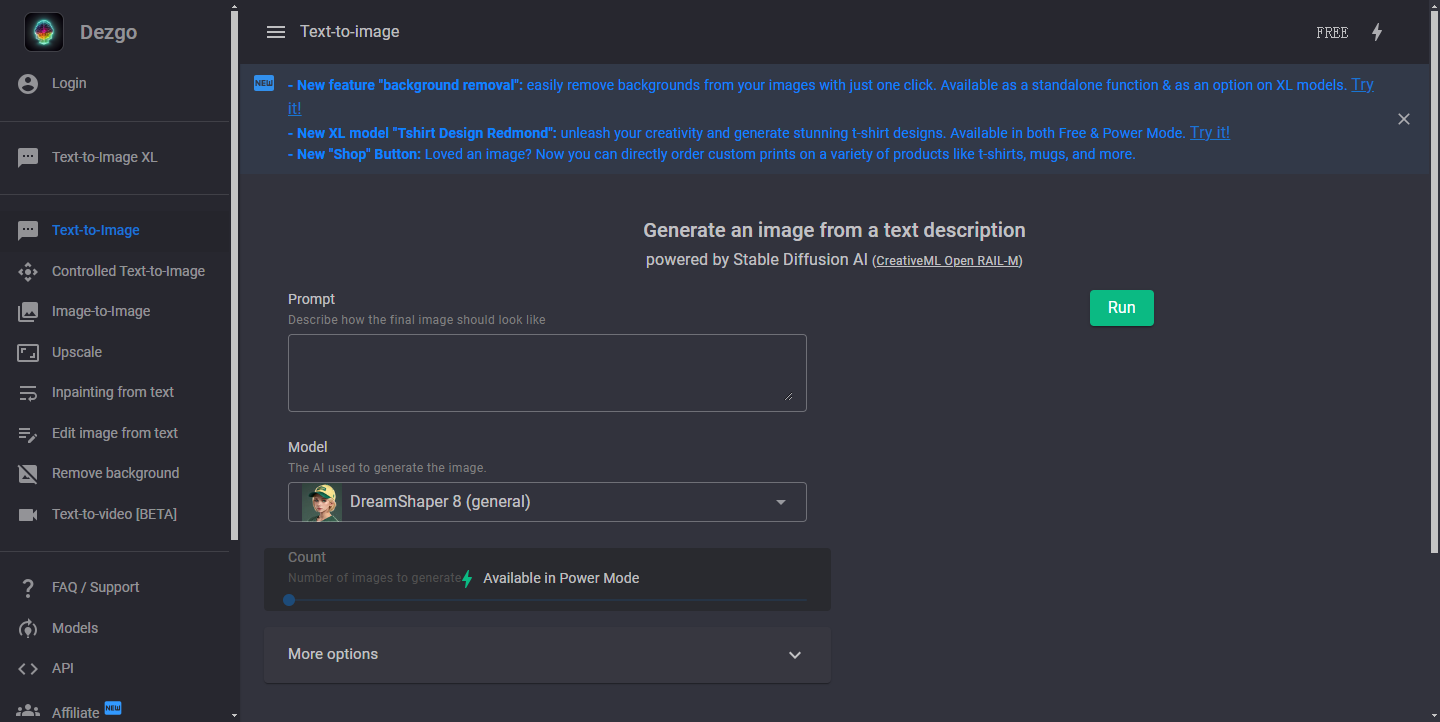Click the Login account icon
Viewport: 1440px width, 722px height.
pyautogui.click(x=28, y=84)
